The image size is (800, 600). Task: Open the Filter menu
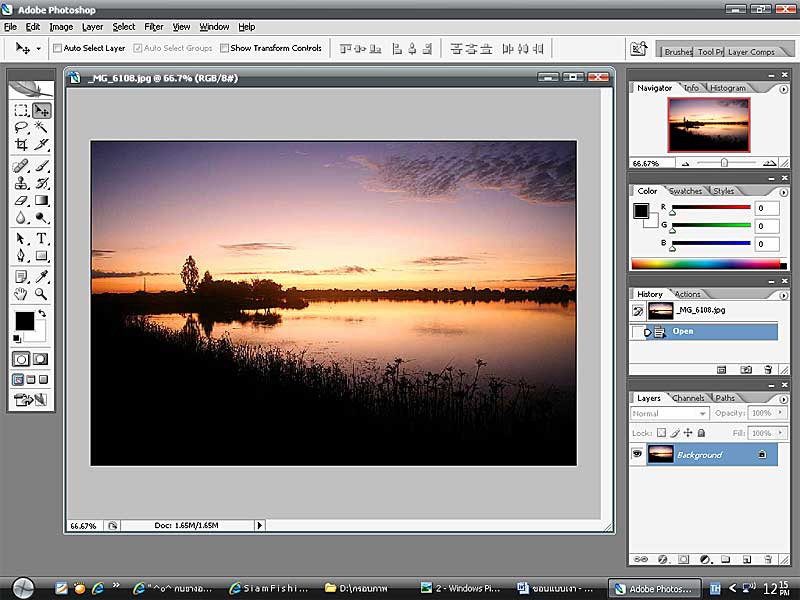[x=154, y=27]
